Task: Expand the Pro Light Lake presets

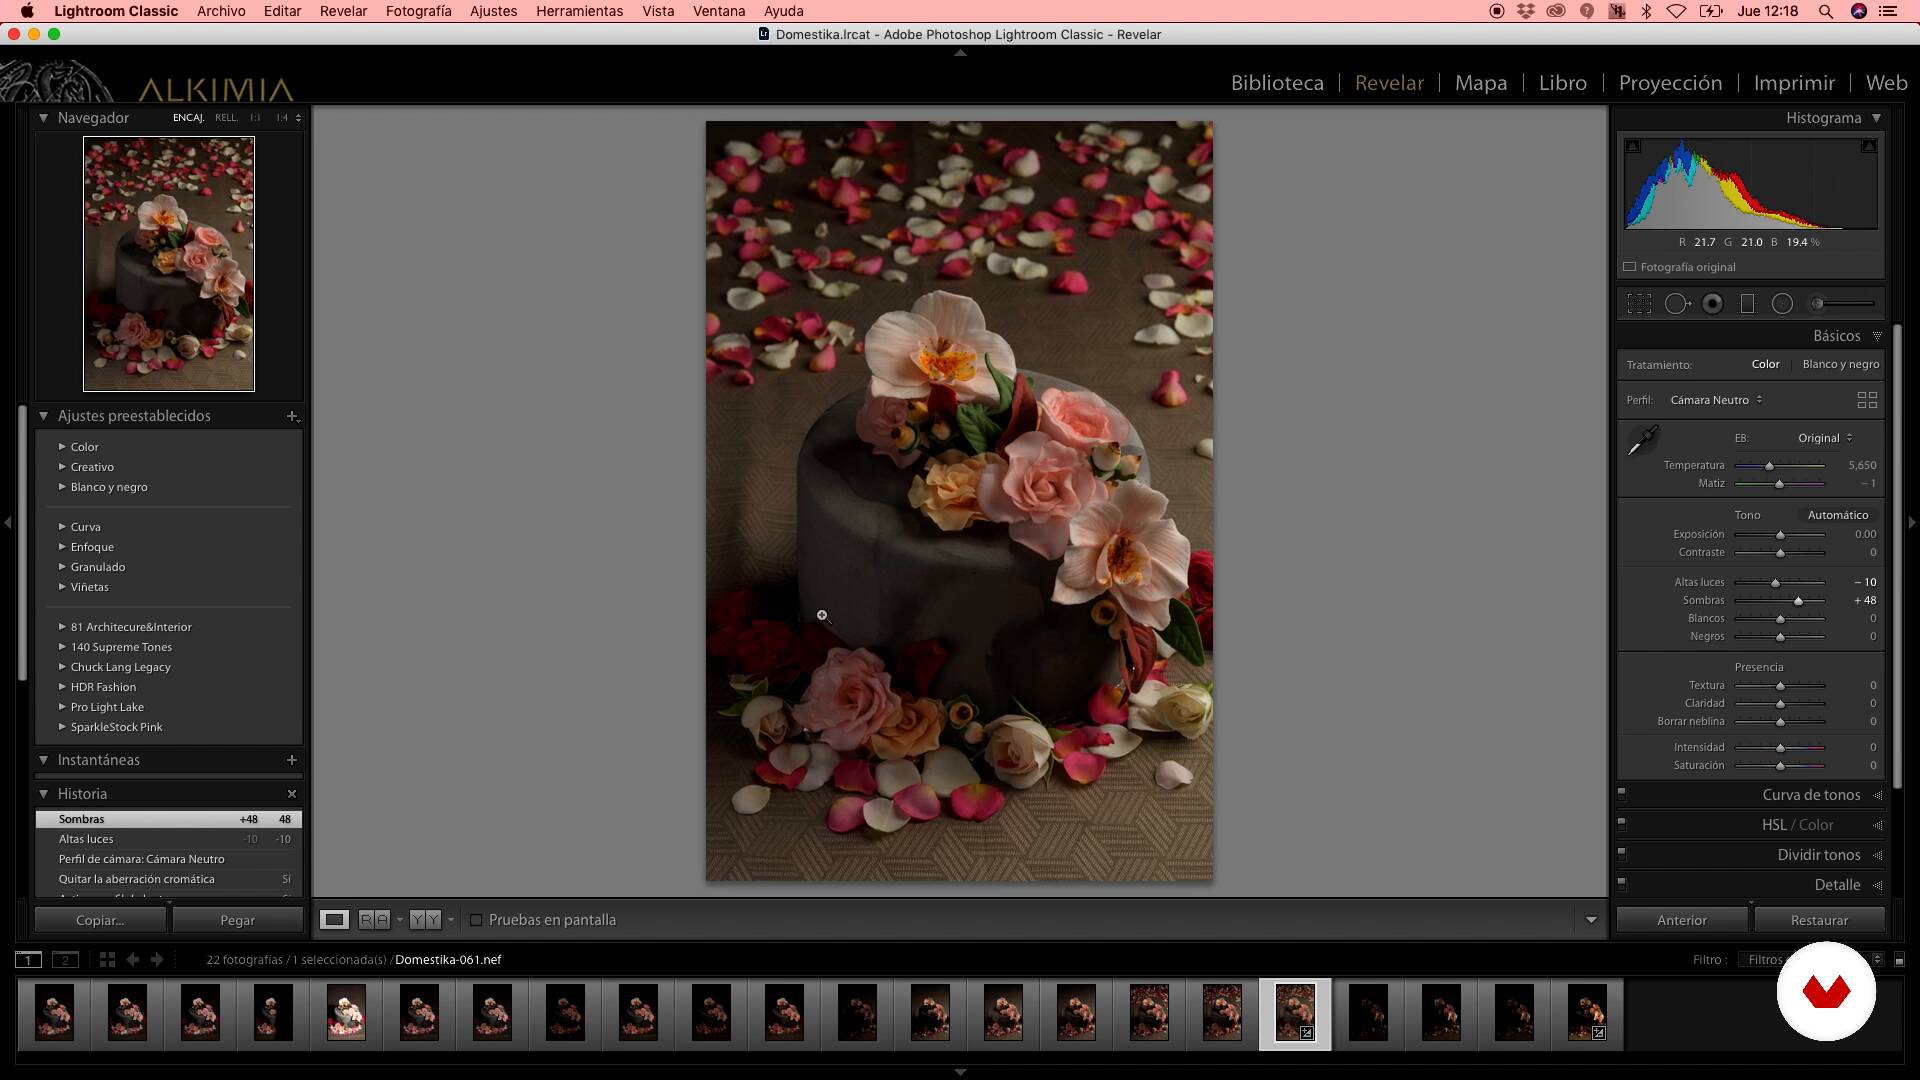Action: tap(62, 707)
